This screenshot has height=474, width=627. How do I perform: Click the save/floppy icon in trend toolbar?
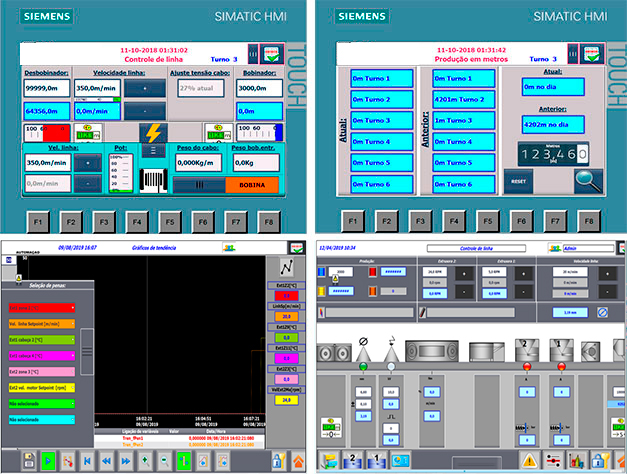29,461
